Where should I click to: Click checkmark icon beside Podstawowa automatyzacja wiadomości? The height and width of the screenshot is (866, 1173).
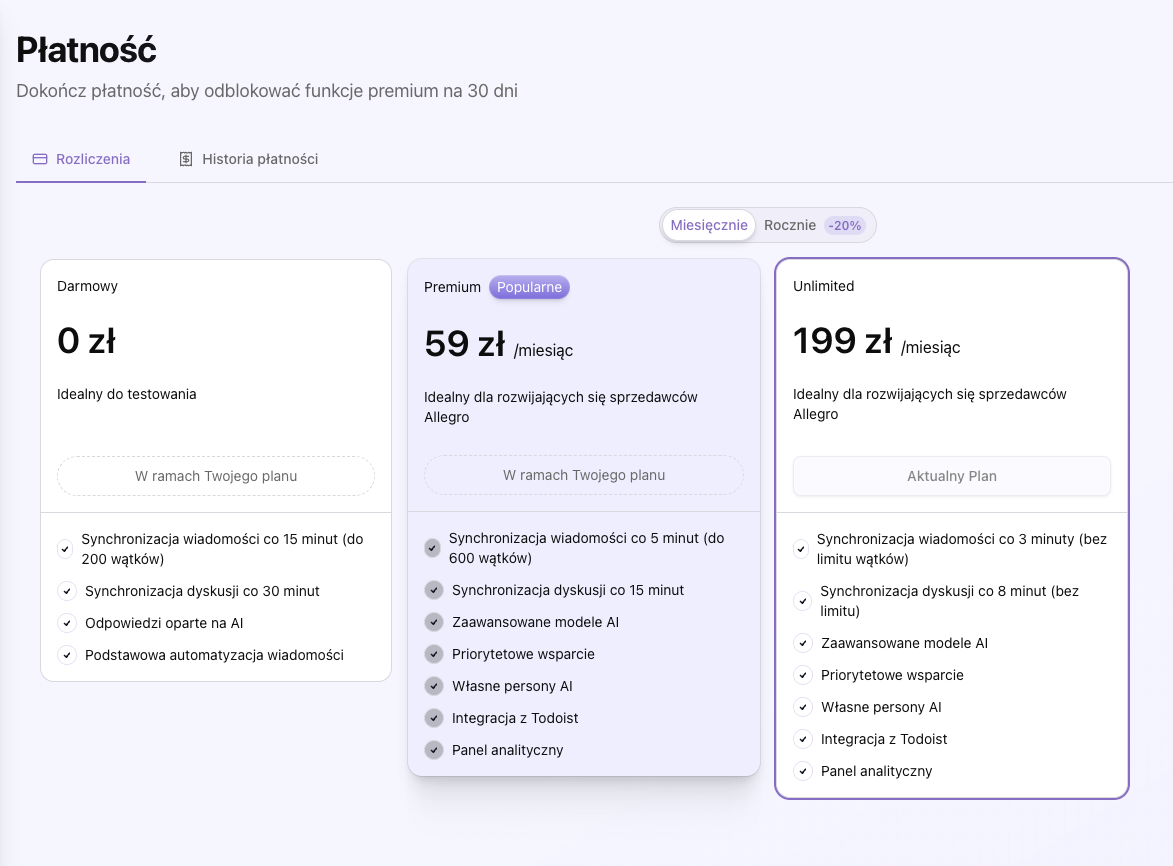66,655
